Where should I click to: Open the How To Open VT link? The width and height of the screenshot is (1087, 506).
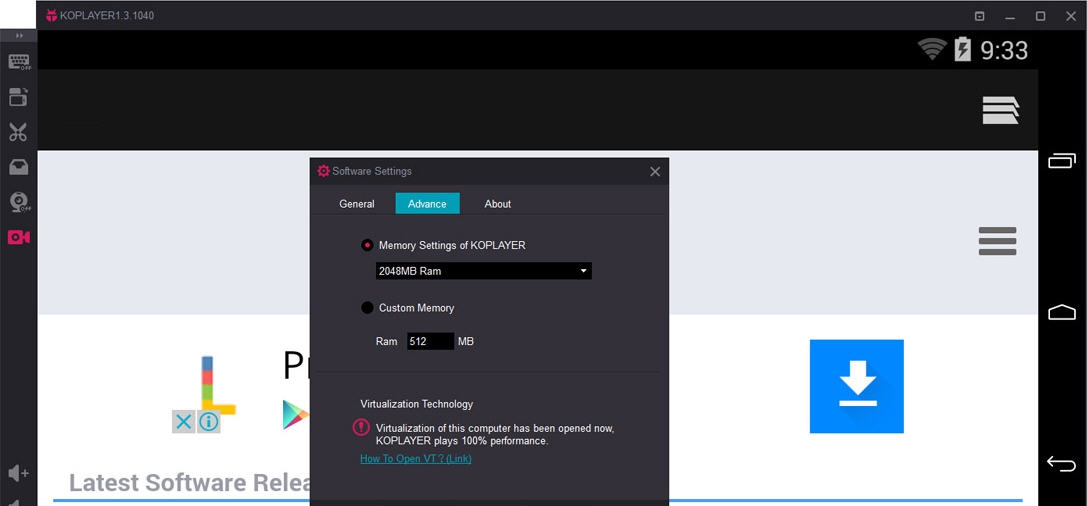pyautogui.click(x=416, y=459)
